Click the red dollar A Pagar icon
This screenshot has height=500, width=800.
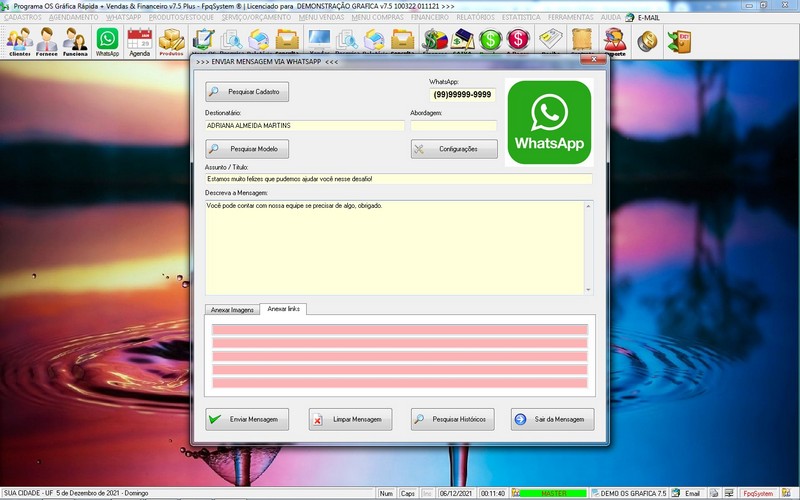pyautogui.click(x=518, y=40)
